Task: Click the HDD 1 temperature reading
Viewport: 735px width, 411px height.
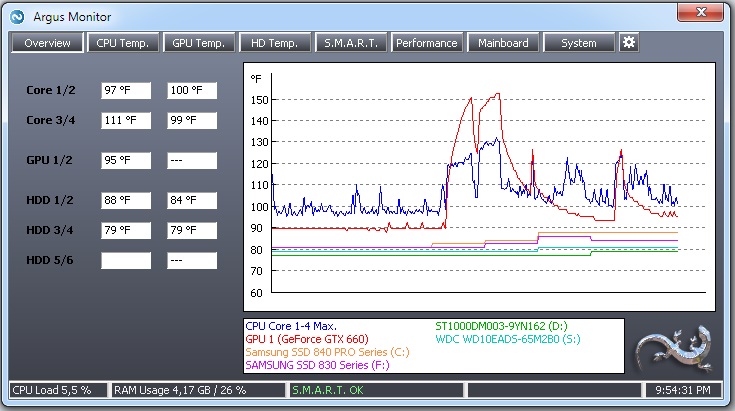Action: (126, 200)
